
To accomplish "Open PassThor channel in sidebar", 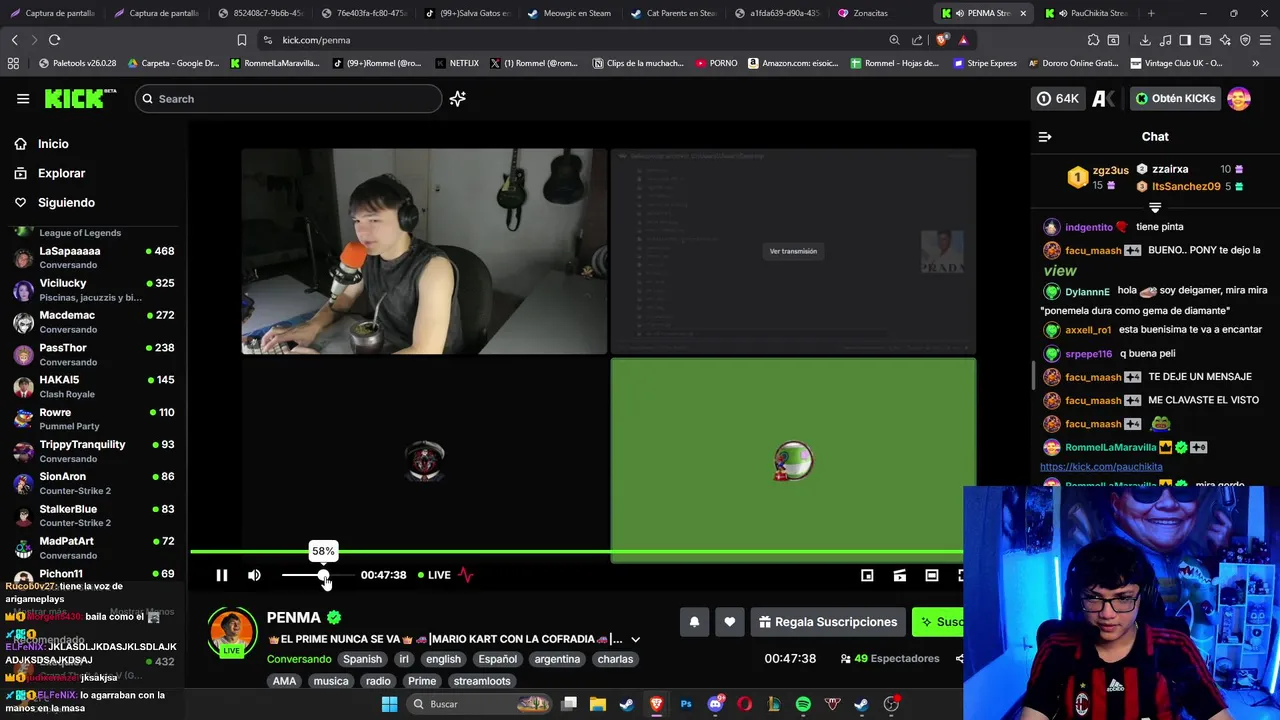I will tap(93, 354).
